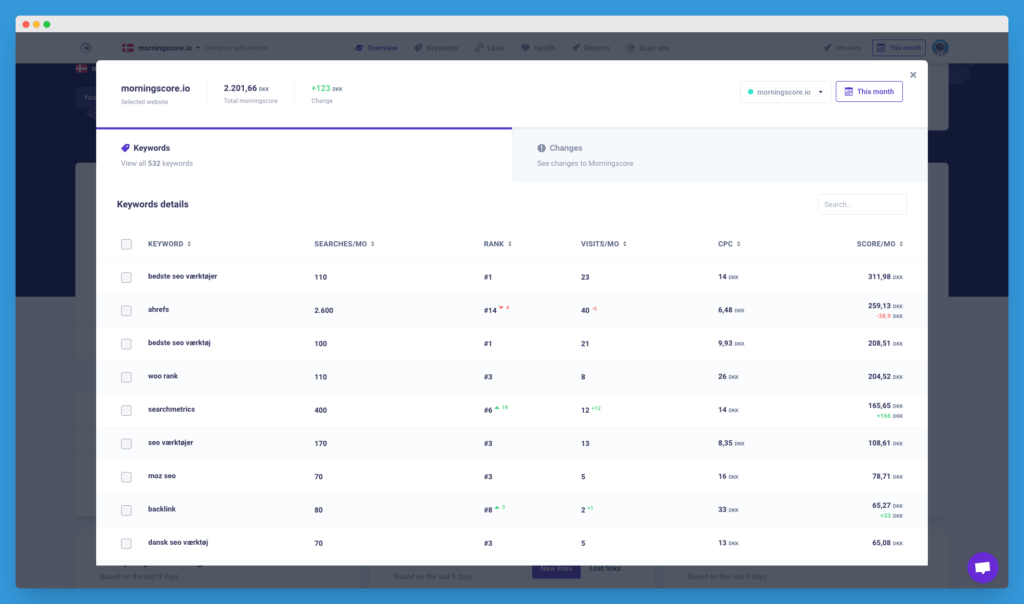This screenshot has height=604, width=1024.
Task: Sort table by Score/Mo arrows
Action: coord(902,244)
